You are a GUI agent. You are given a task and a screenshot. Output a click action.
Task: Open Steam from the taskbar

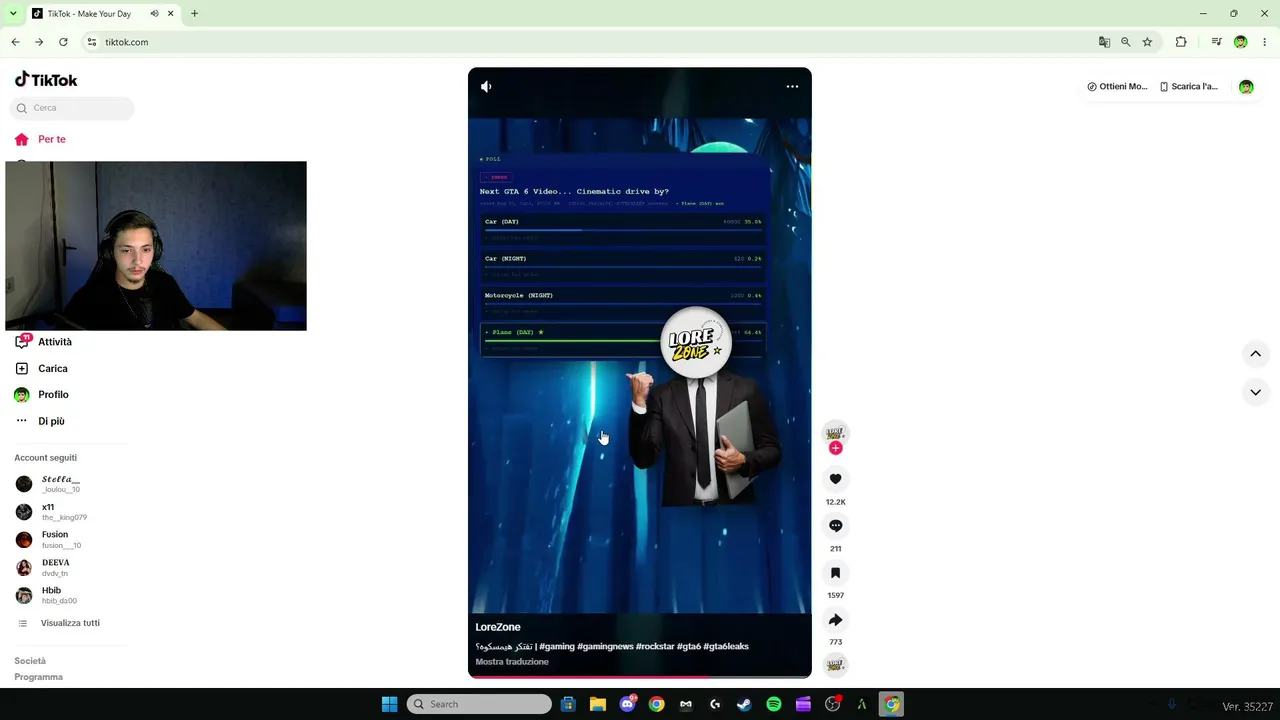[x=744, y=704]
